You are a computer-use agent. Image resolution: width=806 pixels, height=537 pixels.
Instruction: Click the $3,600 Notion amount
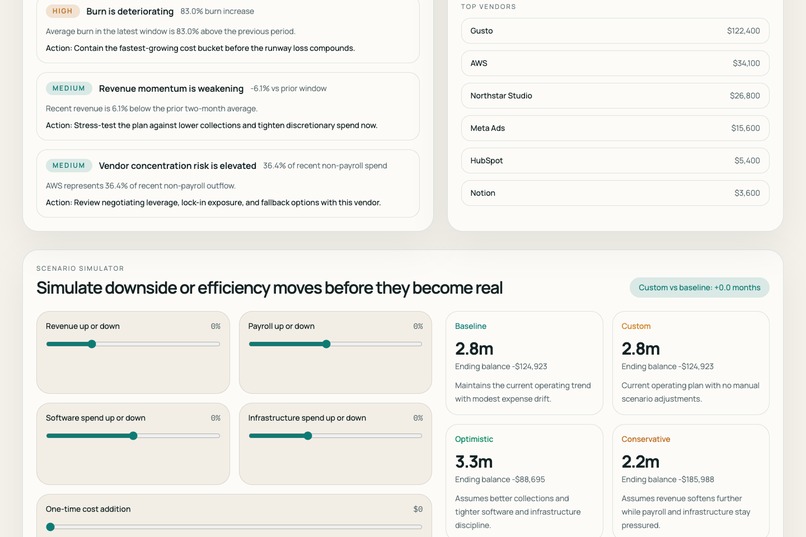pos(747,193)
